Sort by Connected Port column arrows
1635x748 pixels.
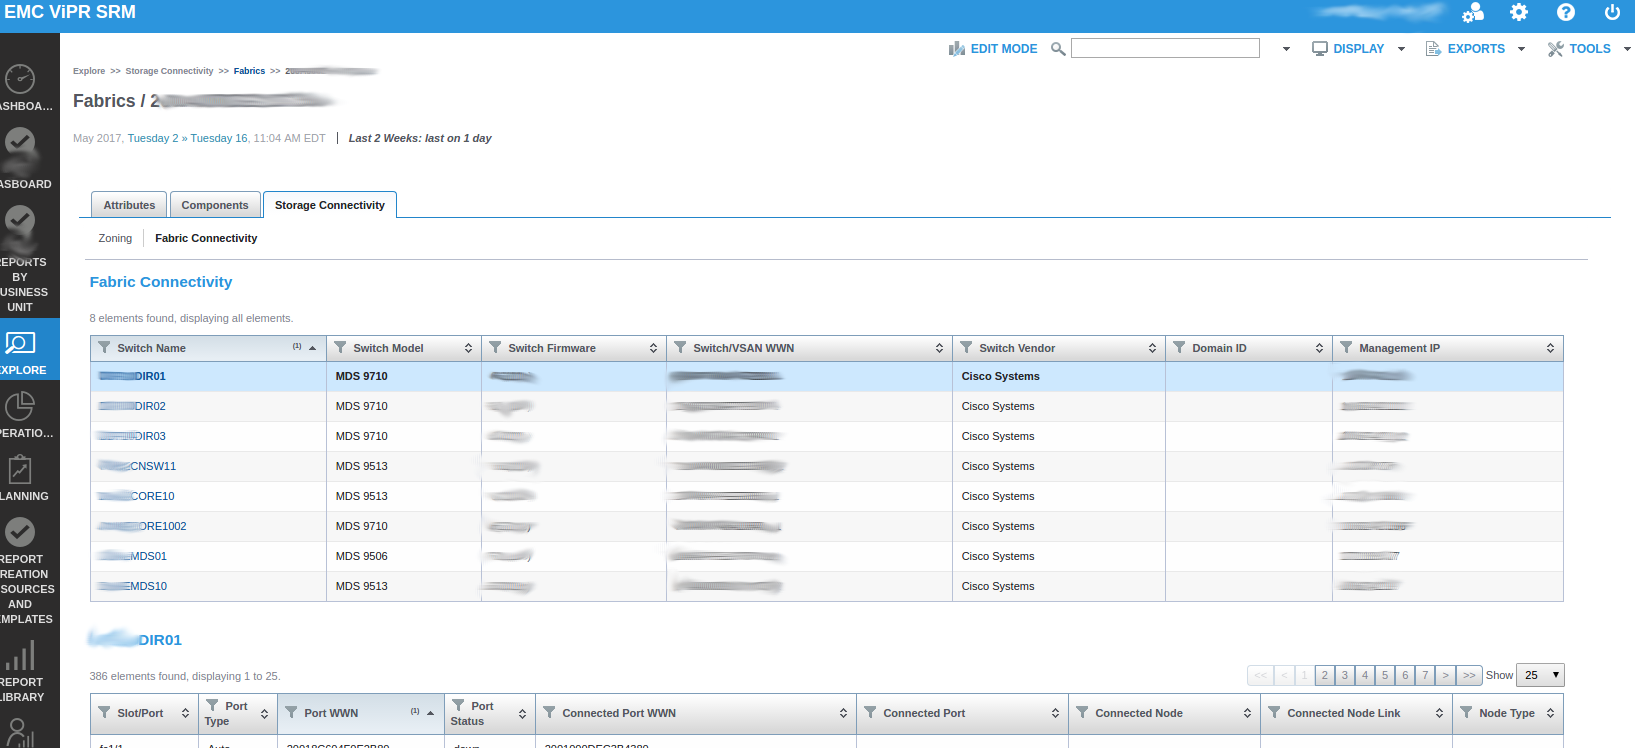click(x=1055, y=713)
